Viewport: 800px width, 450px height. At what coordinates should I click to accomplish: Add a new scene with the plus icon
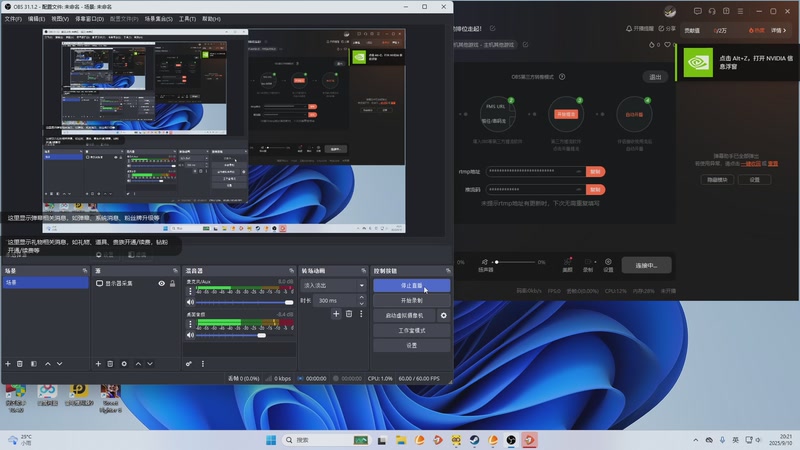click(x=8, y=364)
